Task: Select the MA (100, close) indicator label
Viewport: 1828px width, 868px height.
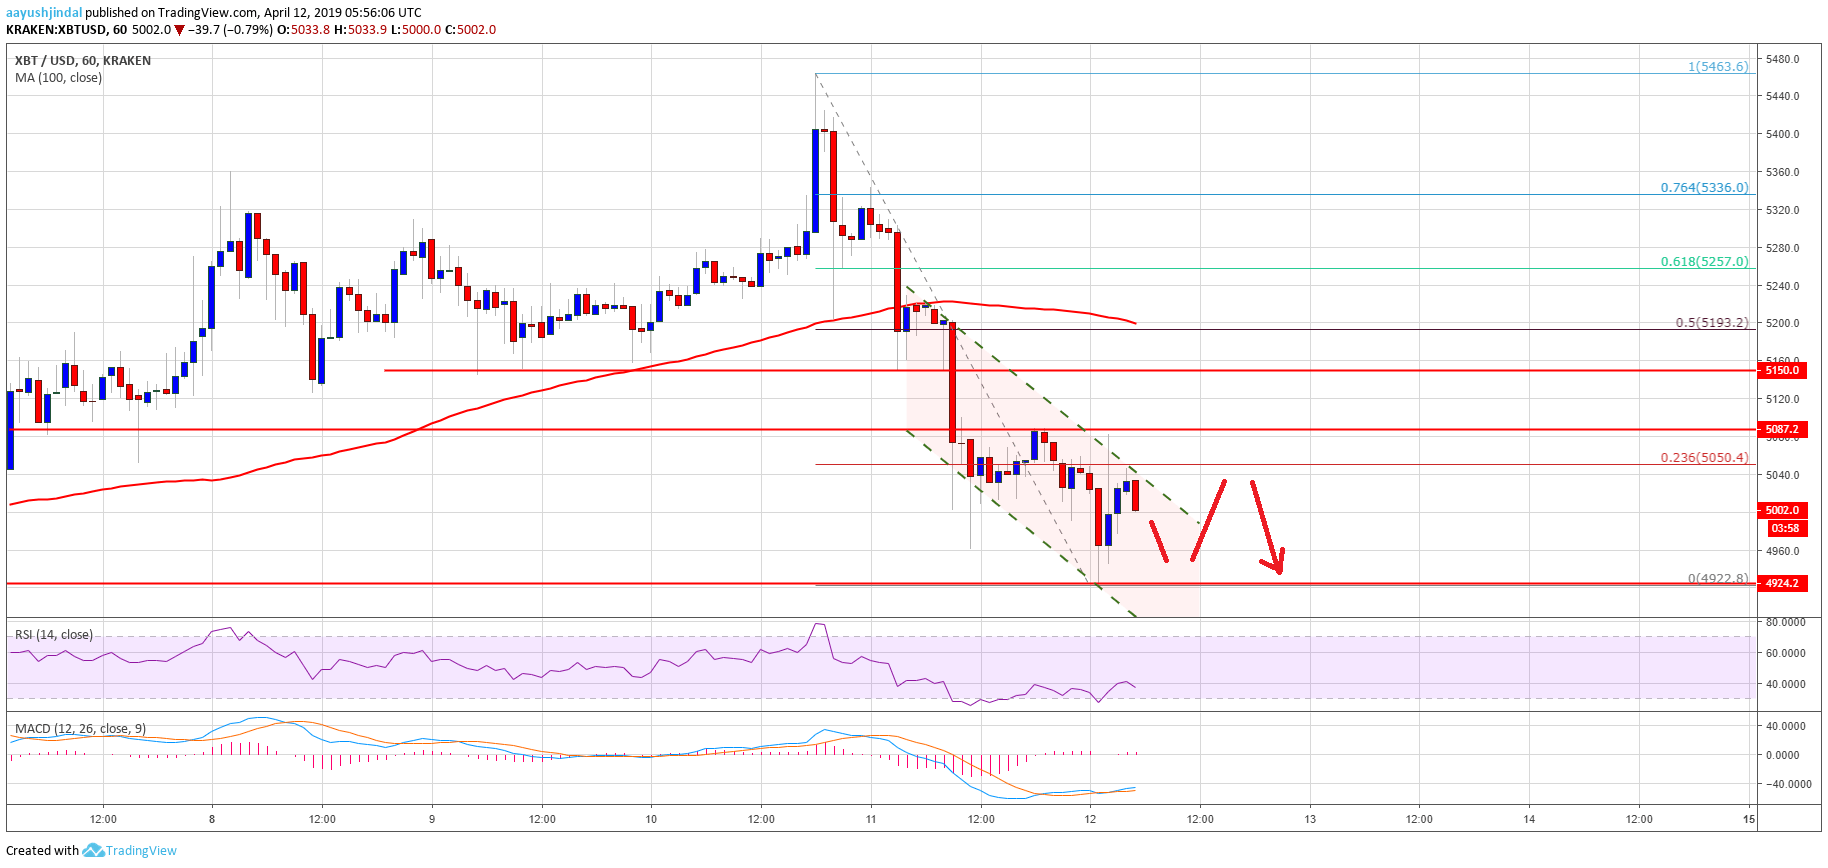Action: pyautogui.click(x=58, y=78)
